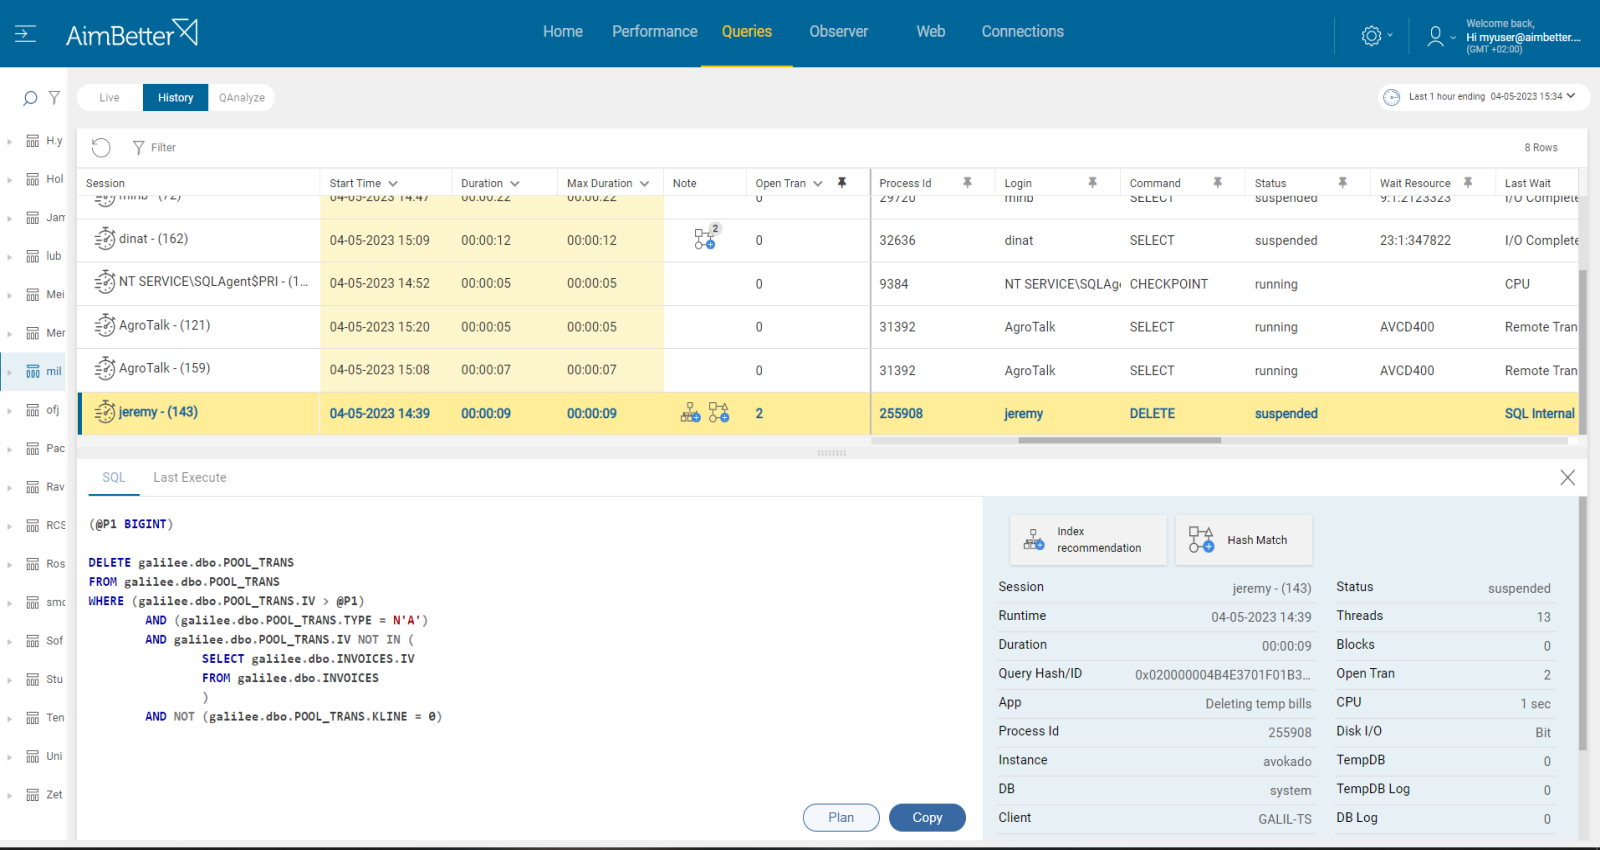Click the CHECKPOINT command cell
Screen dimensions: 1600x850
(x=1169, y=284)
